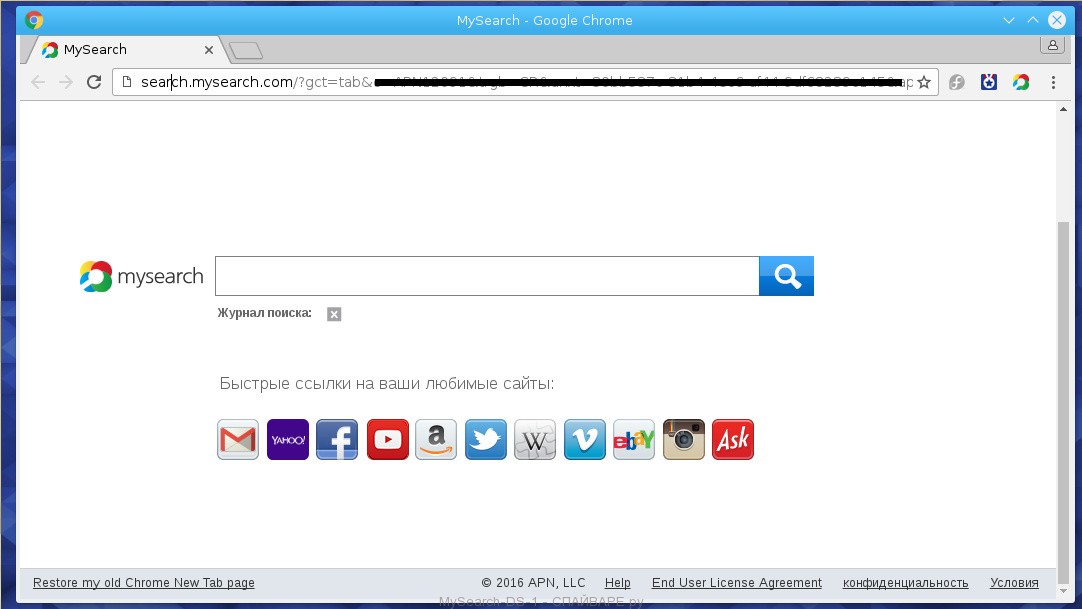Bookmark this page with the star icon
The height and width of the screenshot is (609, 1082).
924,82
